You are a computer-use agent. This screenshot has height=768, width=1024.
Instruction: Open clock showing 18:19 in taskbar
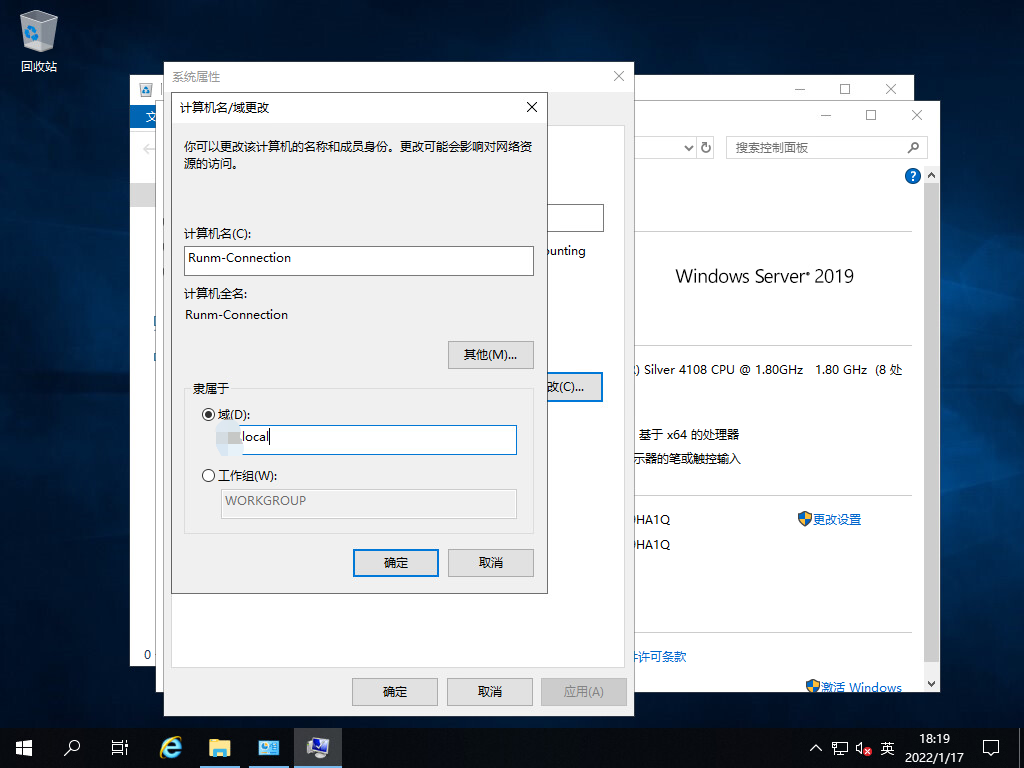pos(934,748)
